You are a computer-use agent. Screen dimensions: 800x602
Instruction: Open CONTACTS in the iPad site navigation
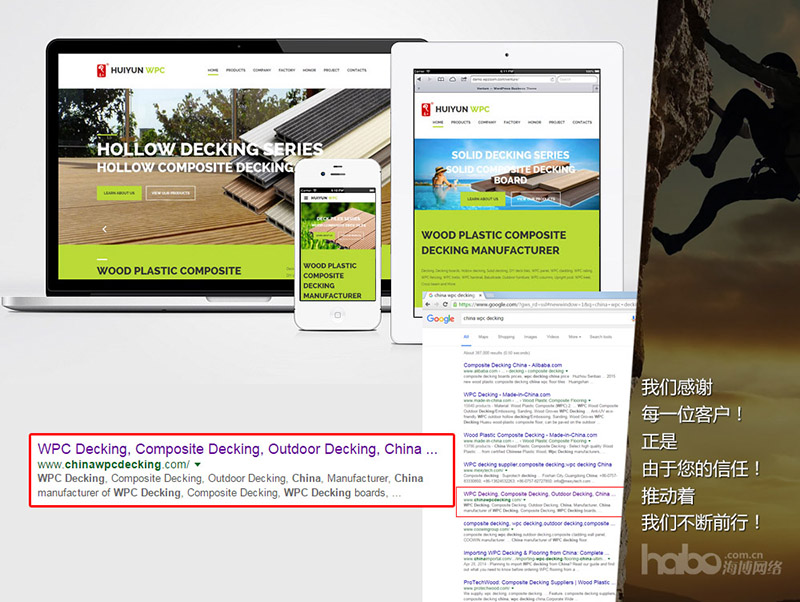click(x=581, y=122)
